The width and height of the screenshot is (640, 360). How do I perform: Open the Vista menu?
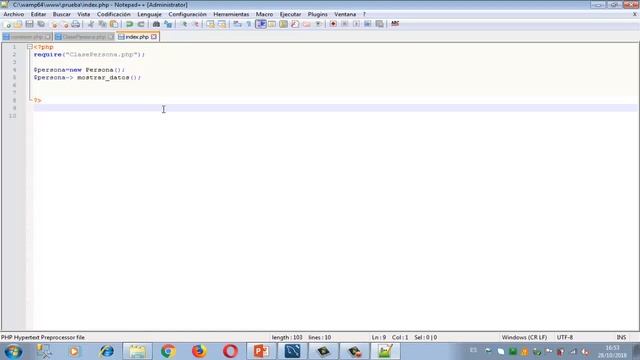point(84,14)
